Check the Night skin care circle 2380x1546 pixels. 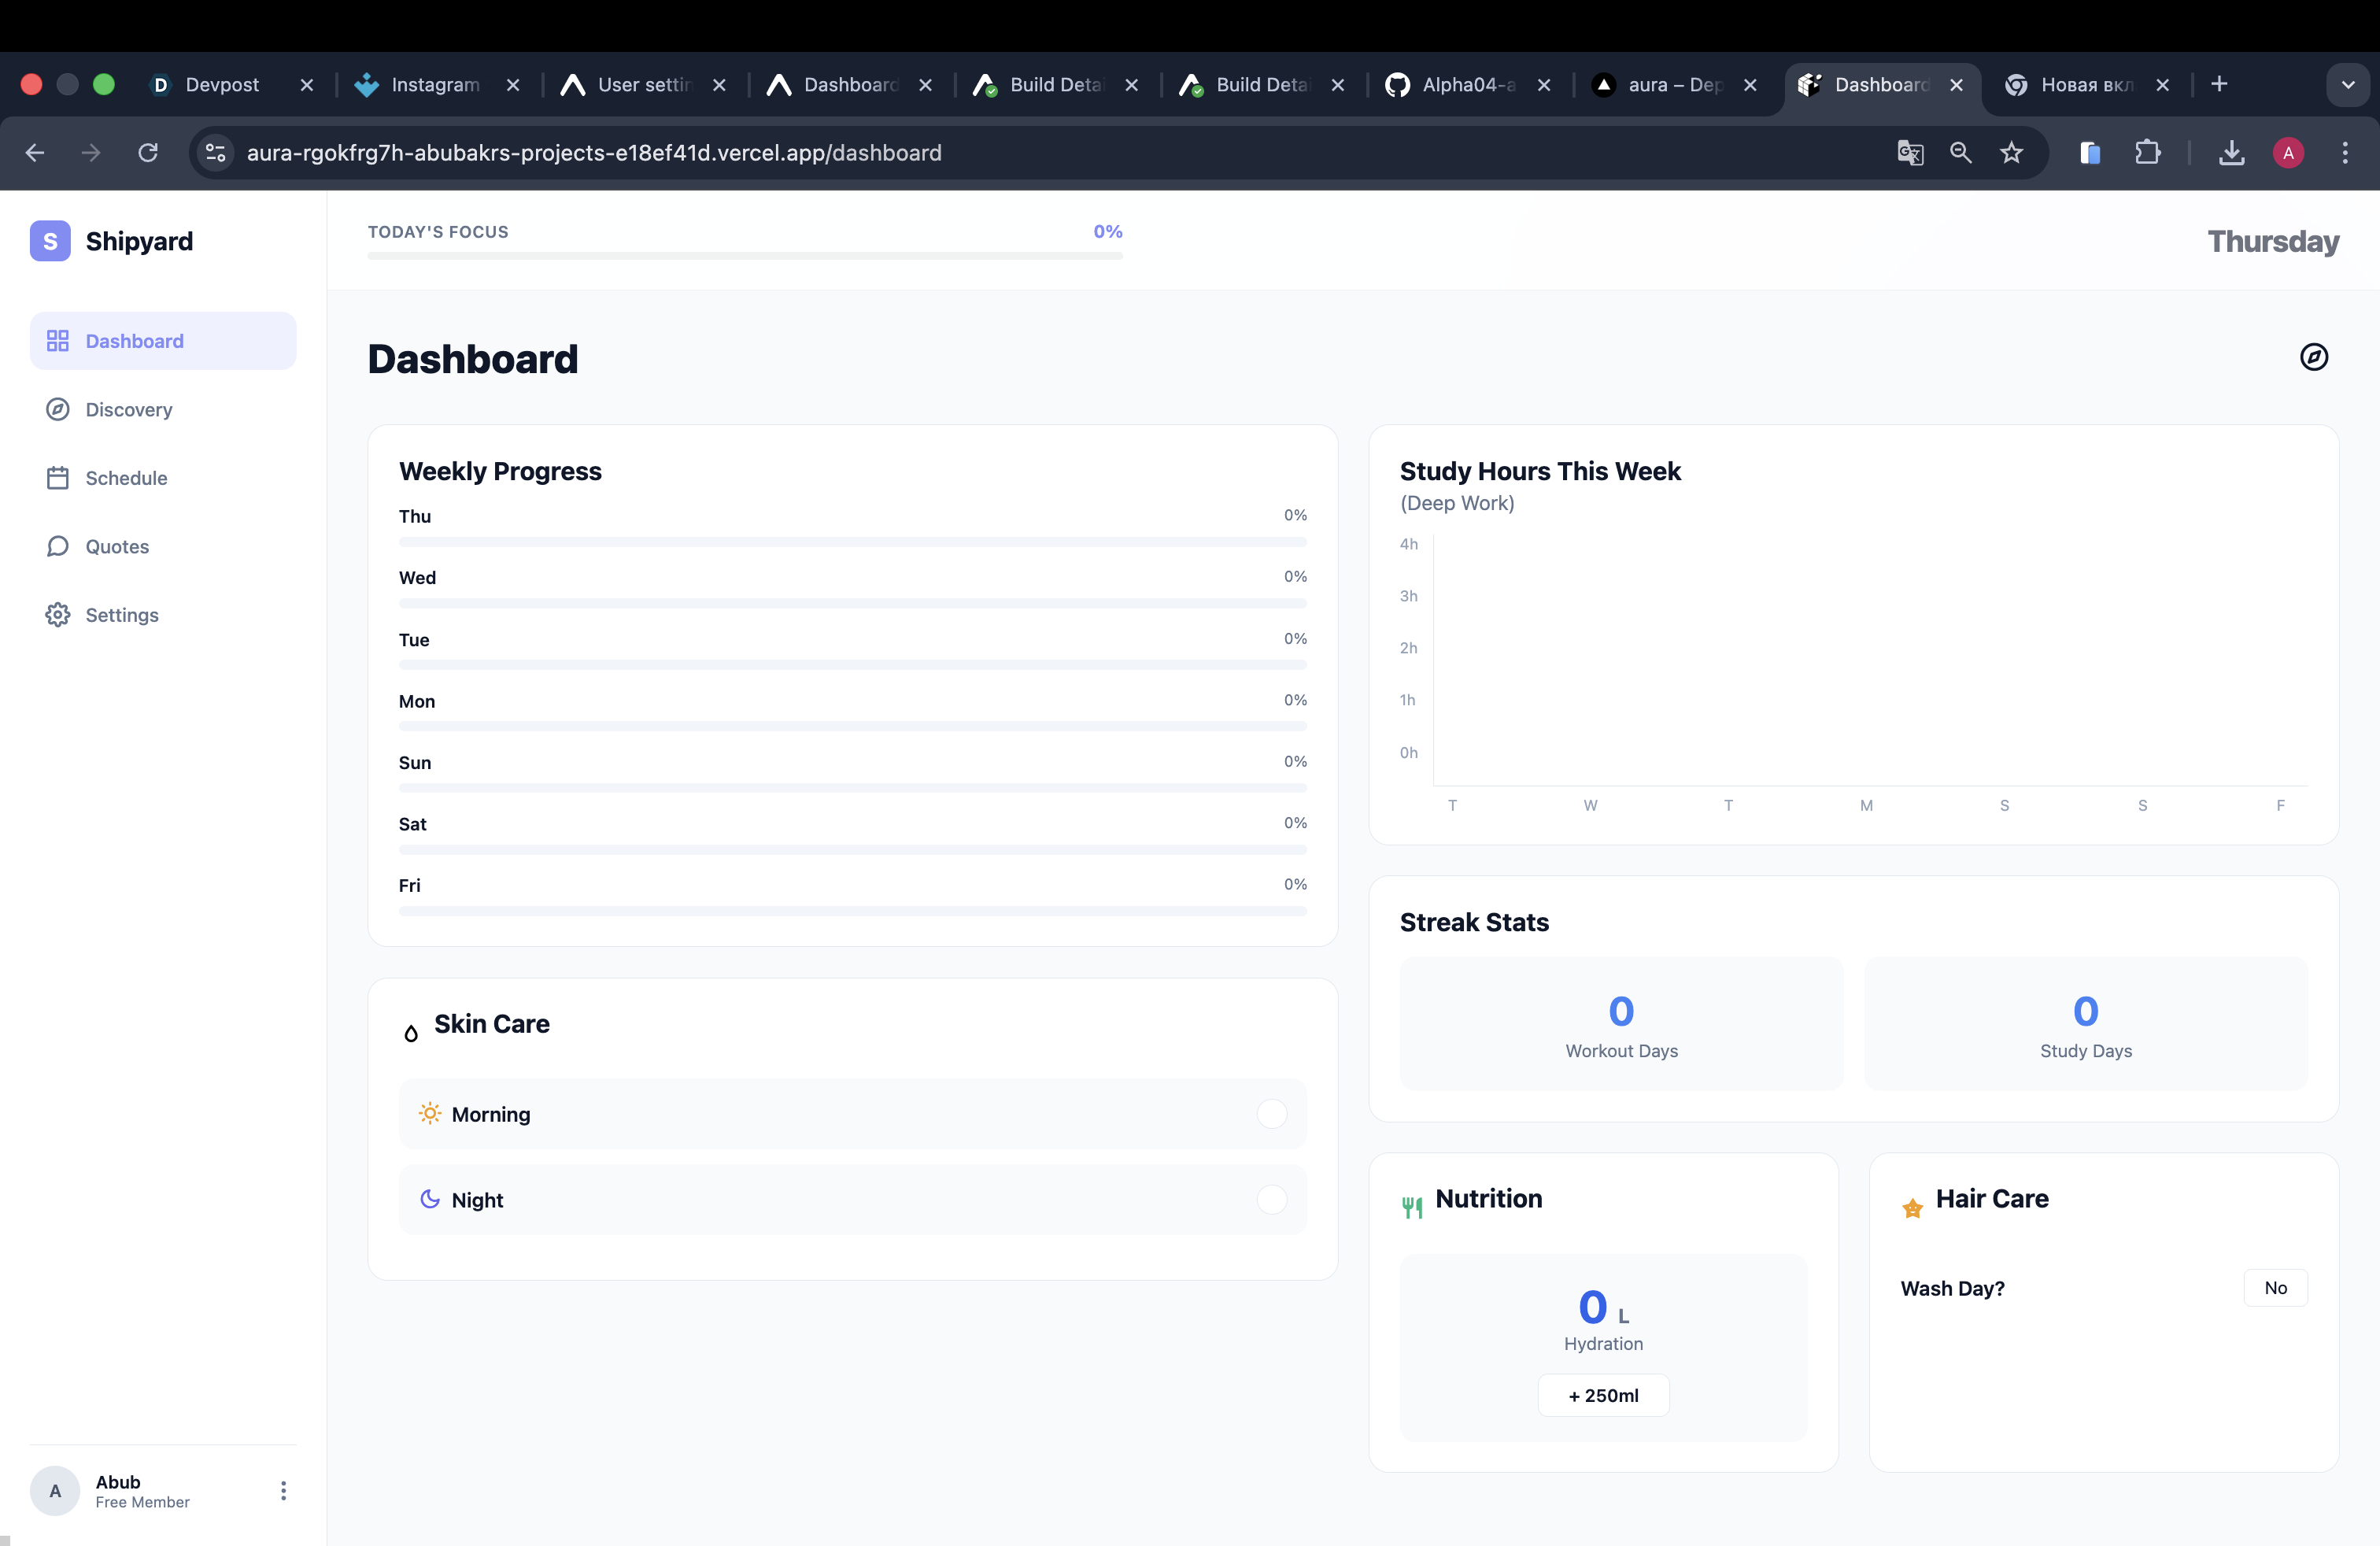tap(1271, 1199)
